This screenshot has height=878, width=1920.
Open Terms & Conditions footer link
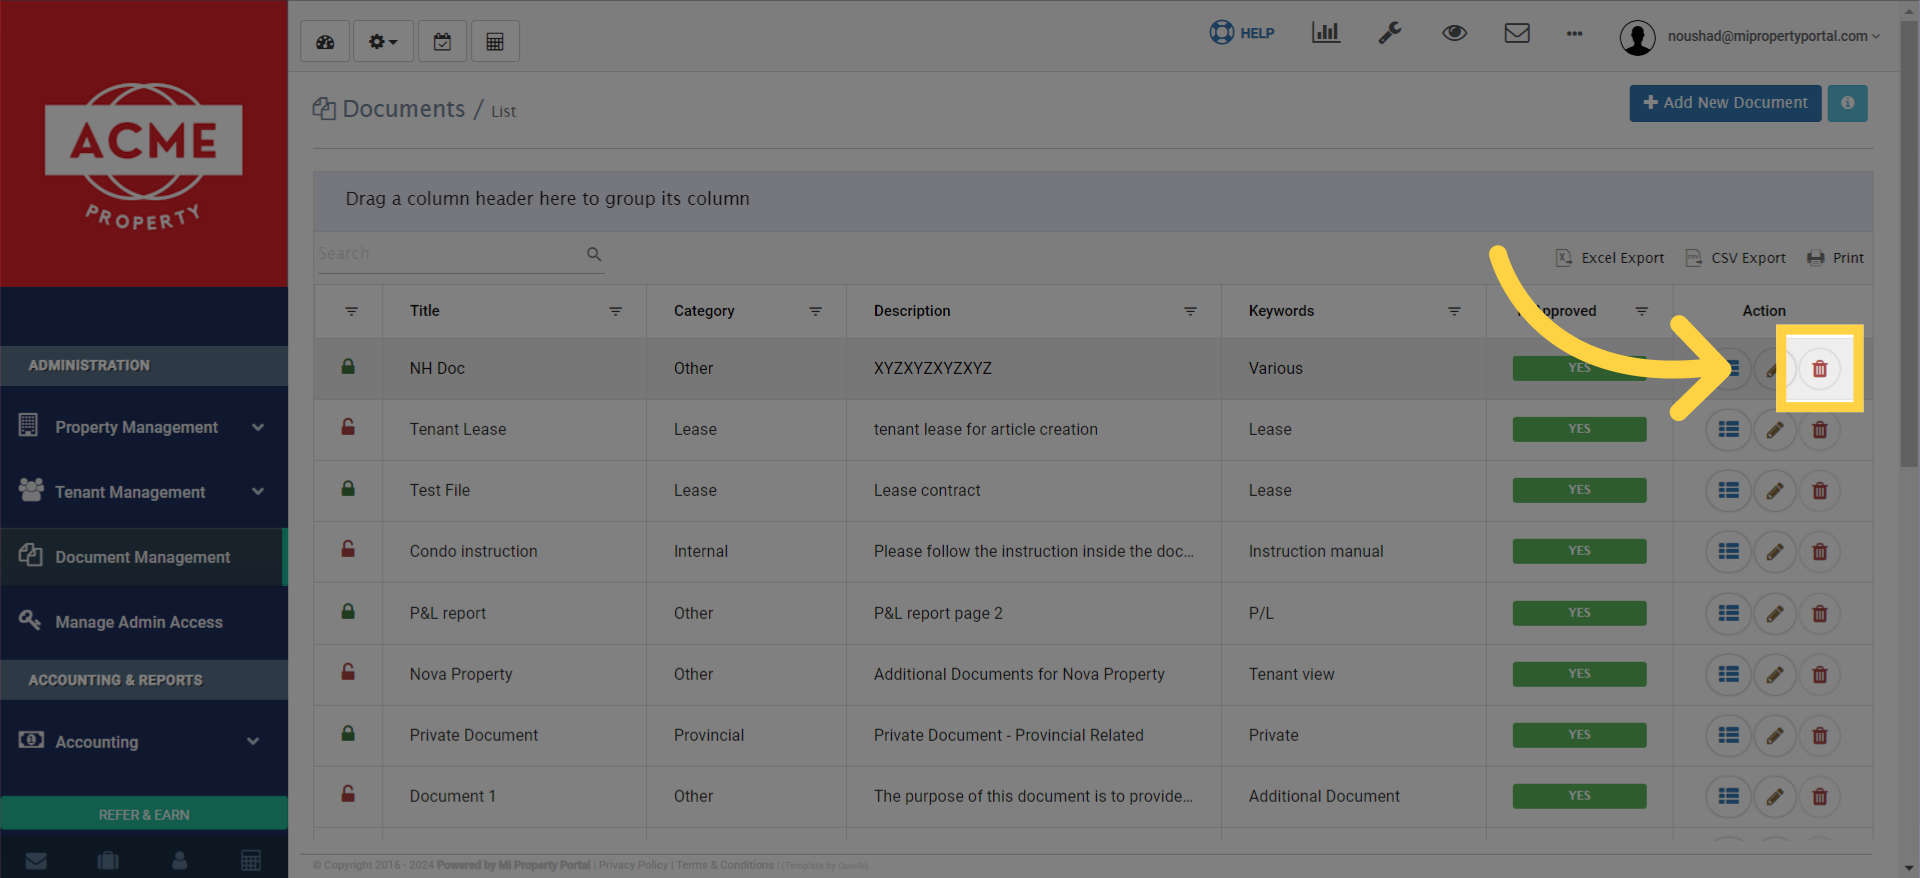pyautogui.click(x=725, y=866)
